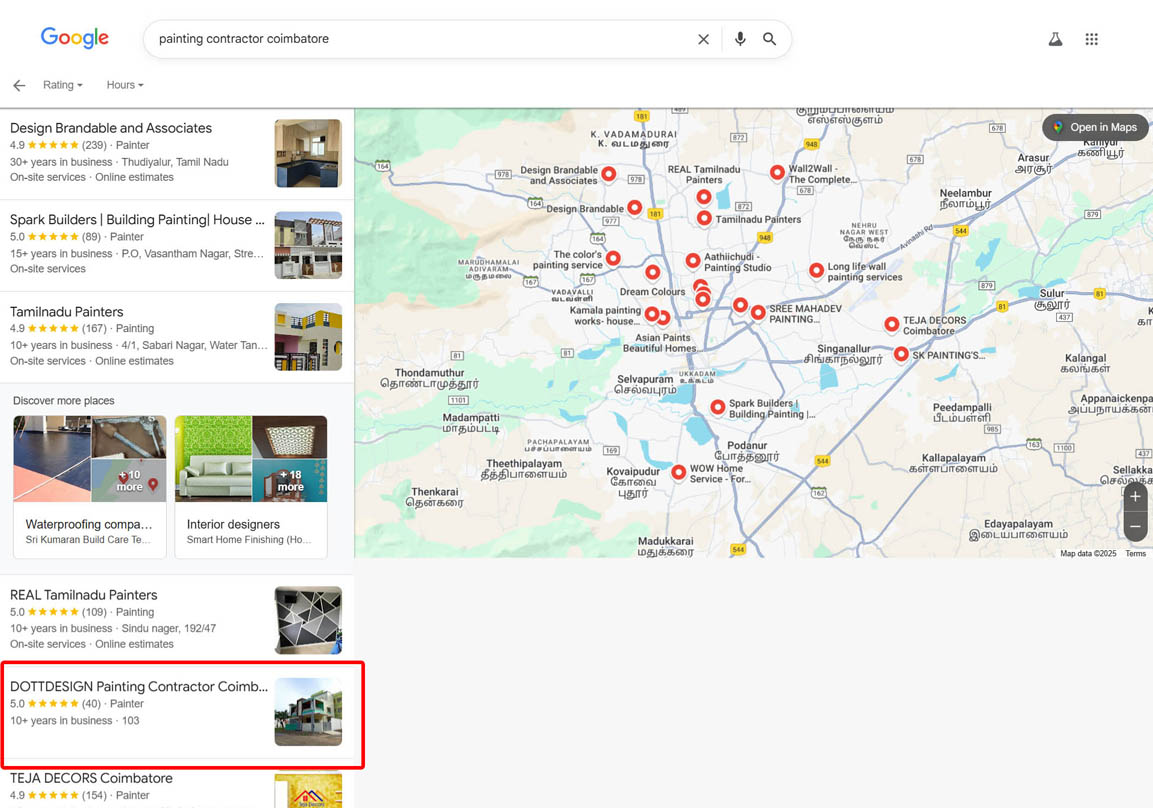Open the Waterproofing companies card
Viewport: 1153px width, 808px height.
[x=89, y=487]
